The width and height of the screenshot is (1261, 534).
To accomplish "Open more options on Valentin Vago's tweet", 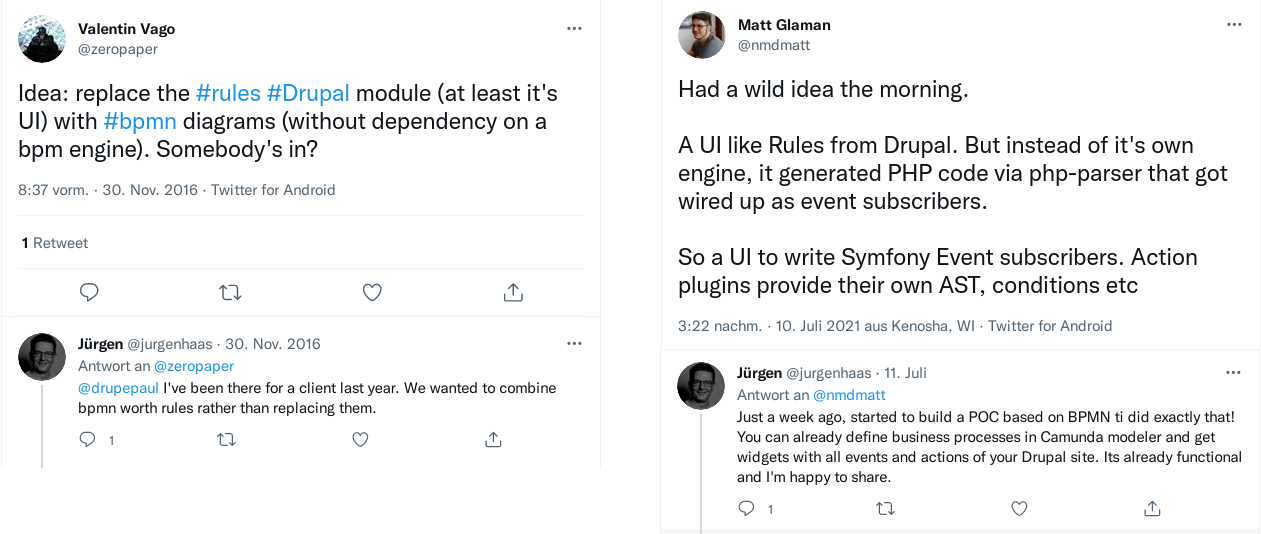I will click(x=574, y=29).
